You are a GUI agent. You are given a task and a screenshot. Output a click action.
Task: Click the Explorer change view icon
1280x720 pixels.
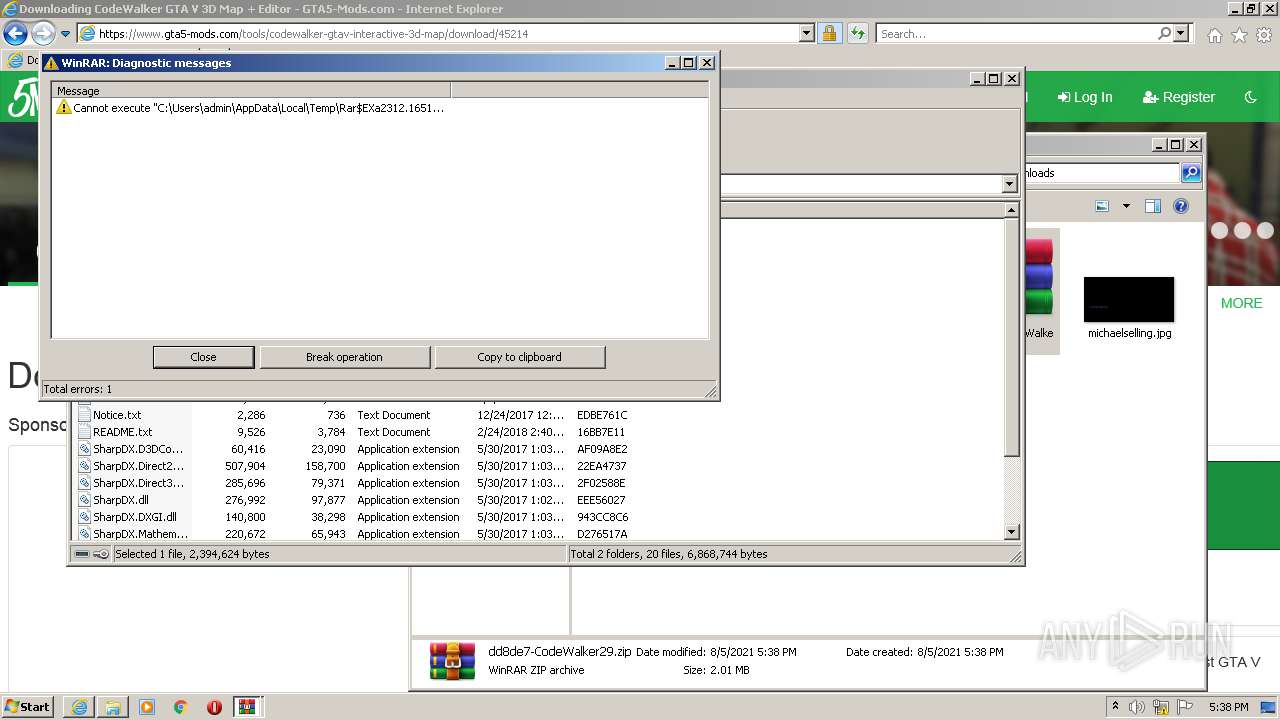1102,206
